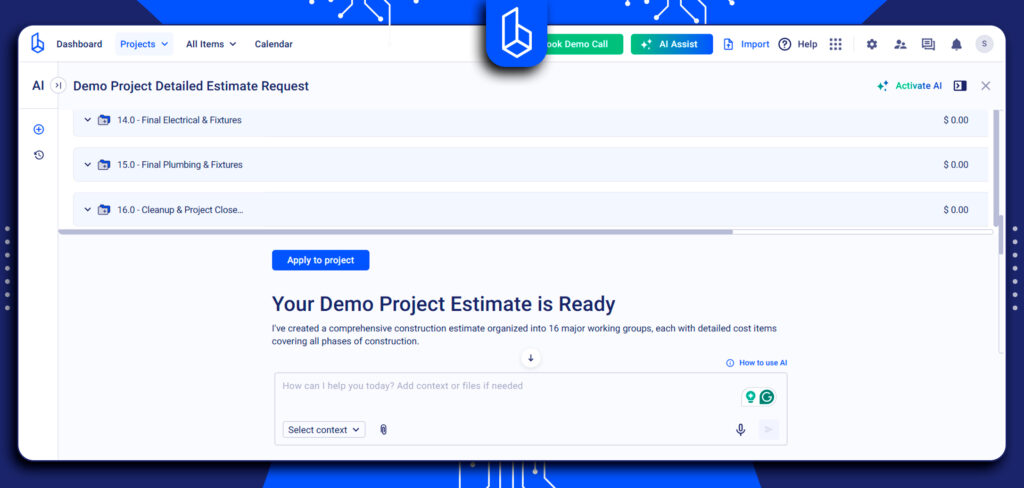Click the $ 0.00 amount for 16.0 group
Image resolution: width=1024 pixels, height=488 pixels.
pyautogui.click(x=955, y=210)
